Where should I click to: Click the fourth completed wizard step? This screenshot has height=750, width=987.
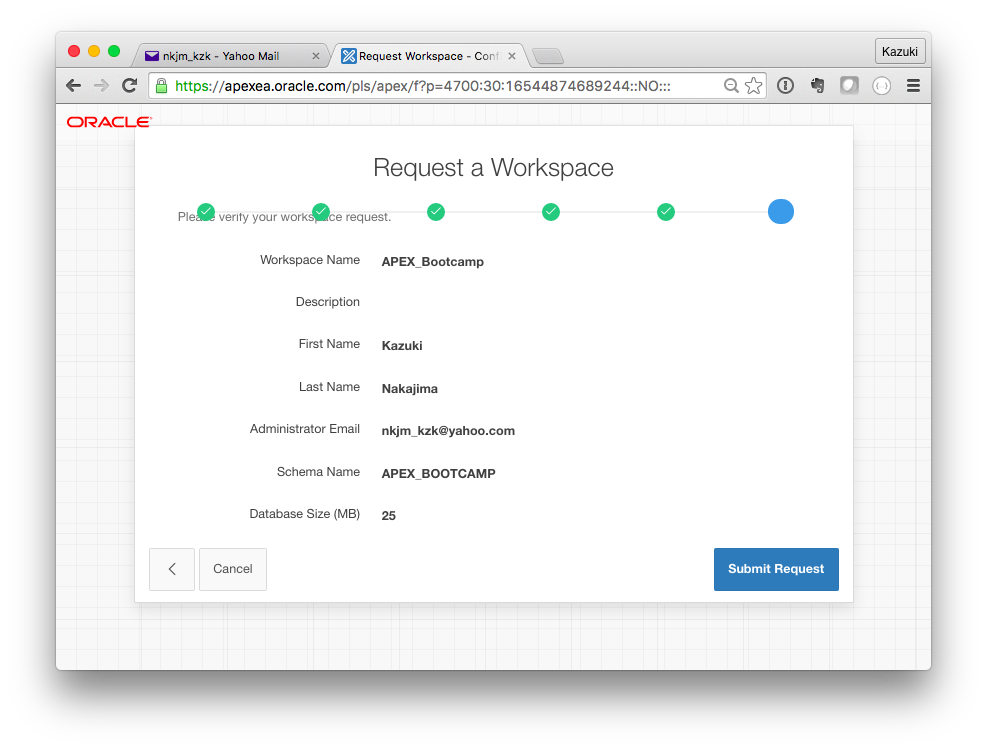[551, 212]
